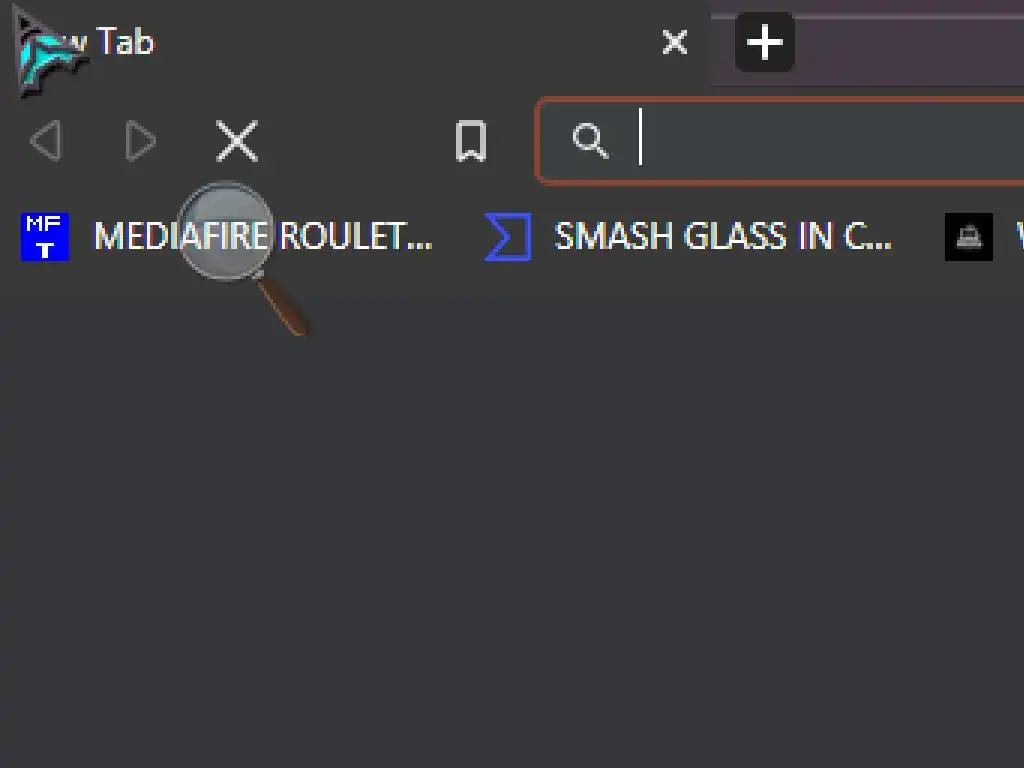Click the blue sigma-shaped bookmark favicon

pos(508,237)
